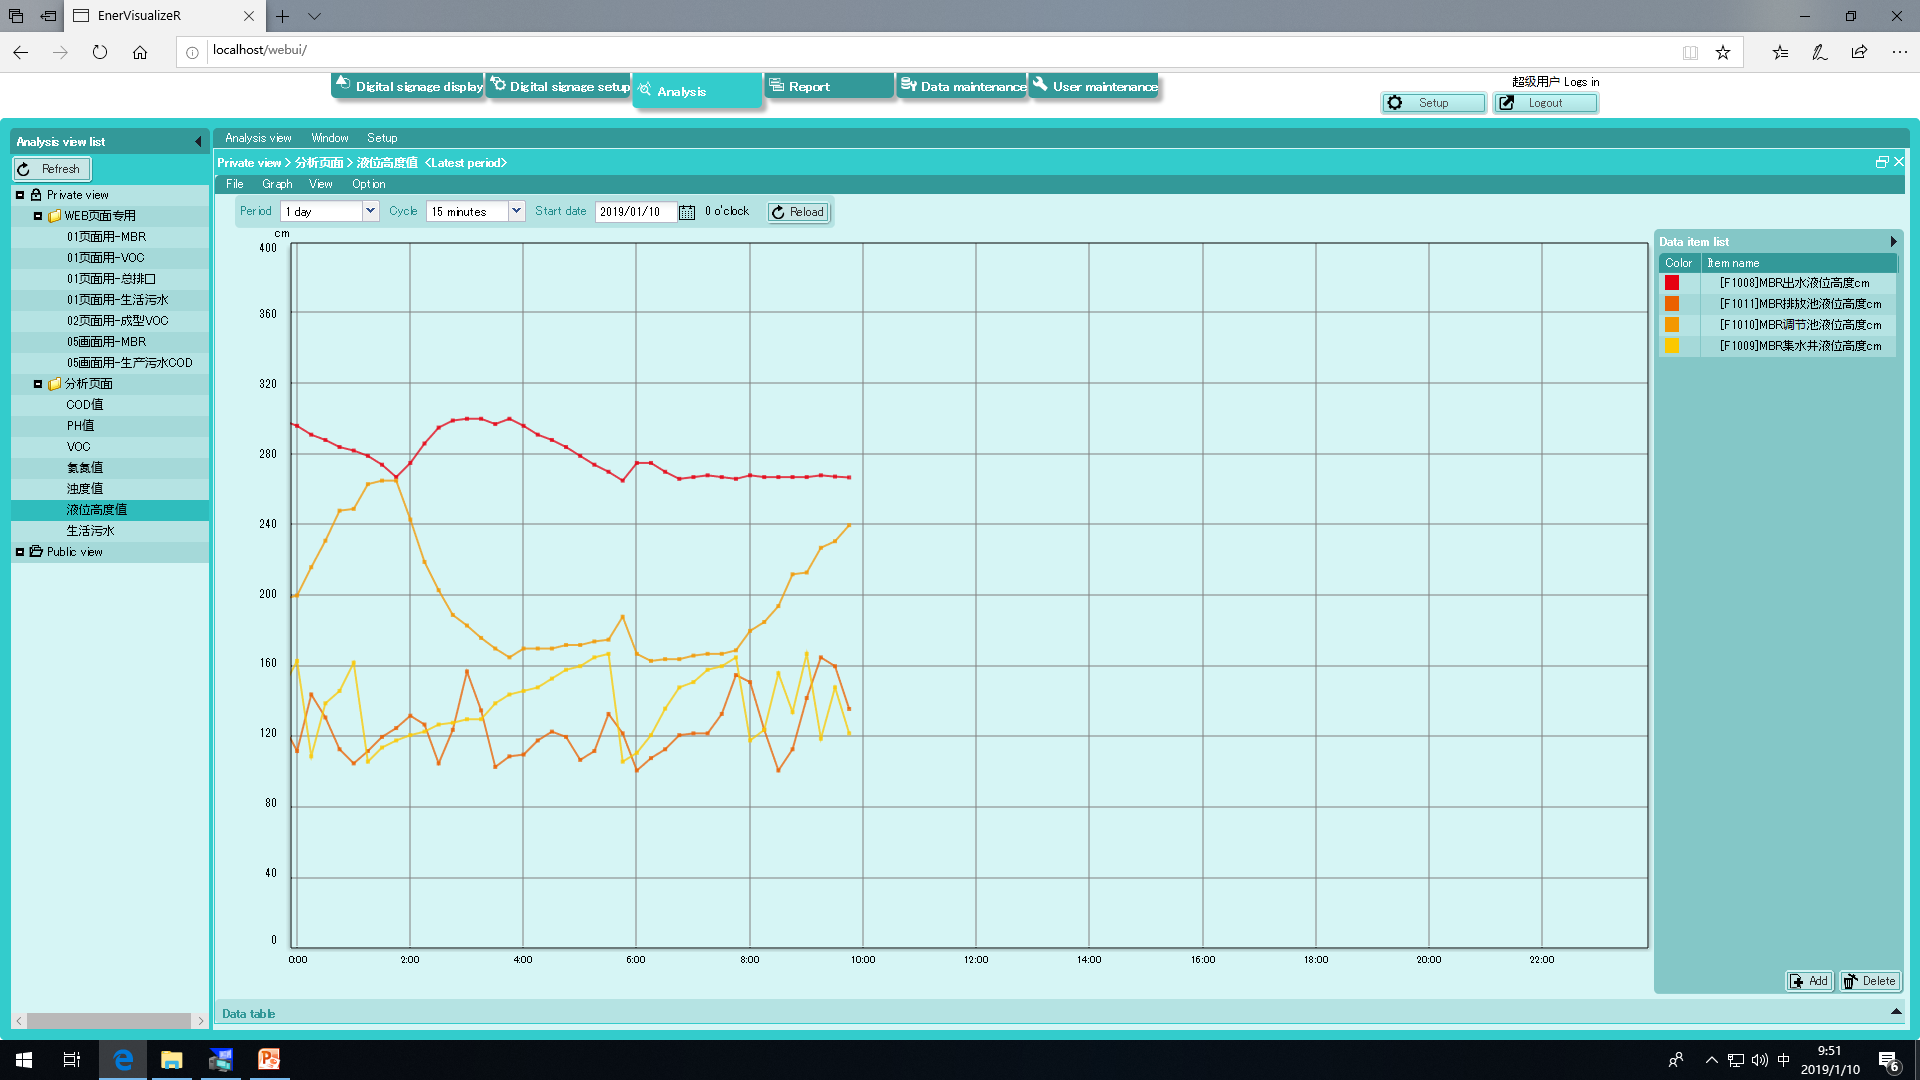Click red swatch for F1008 MBR item
This screenshot has height=1080, width=1920.
point(1672,283)
